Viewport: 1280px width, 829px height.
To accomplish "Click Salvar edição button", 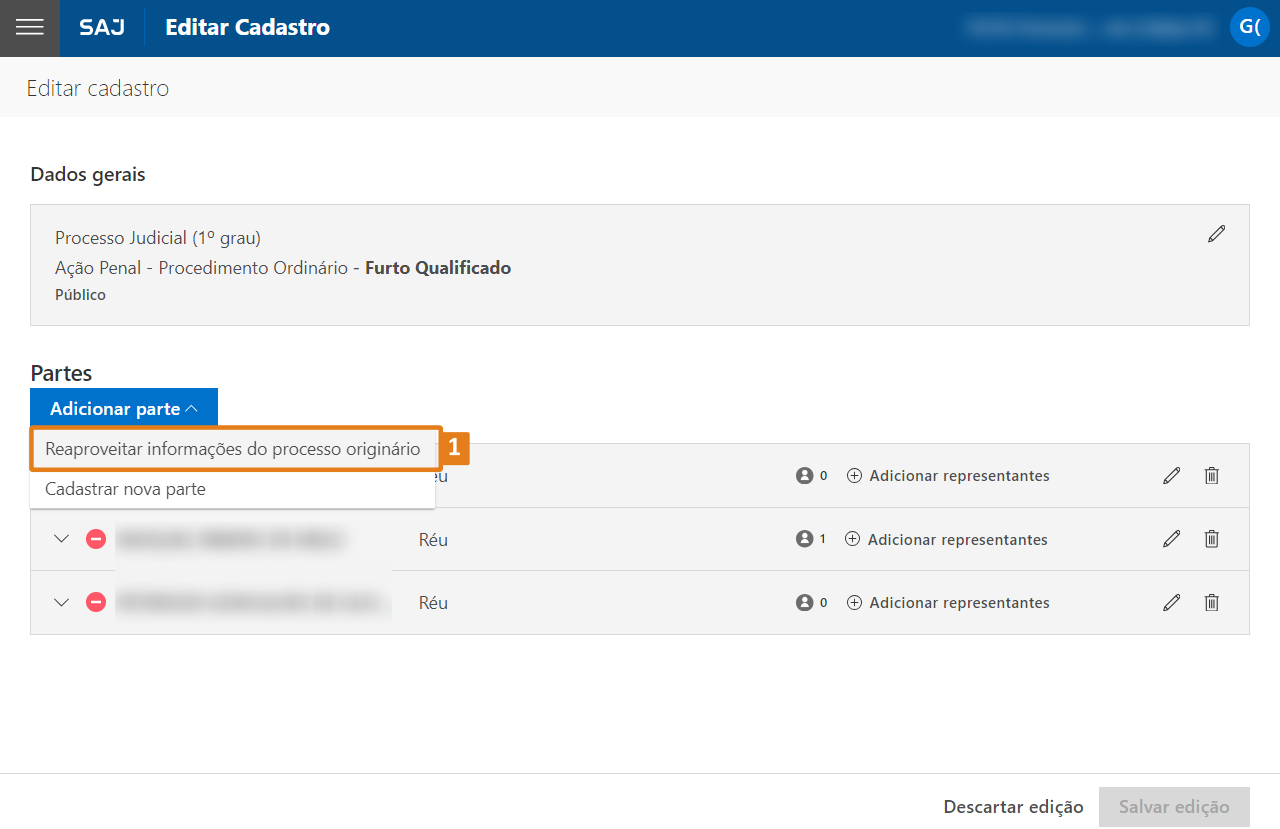I will click(1174, 807).
